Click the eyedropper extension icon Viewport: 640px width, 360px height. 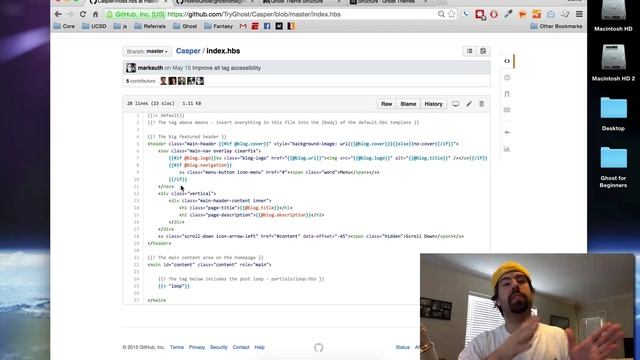tap(508, 14)
